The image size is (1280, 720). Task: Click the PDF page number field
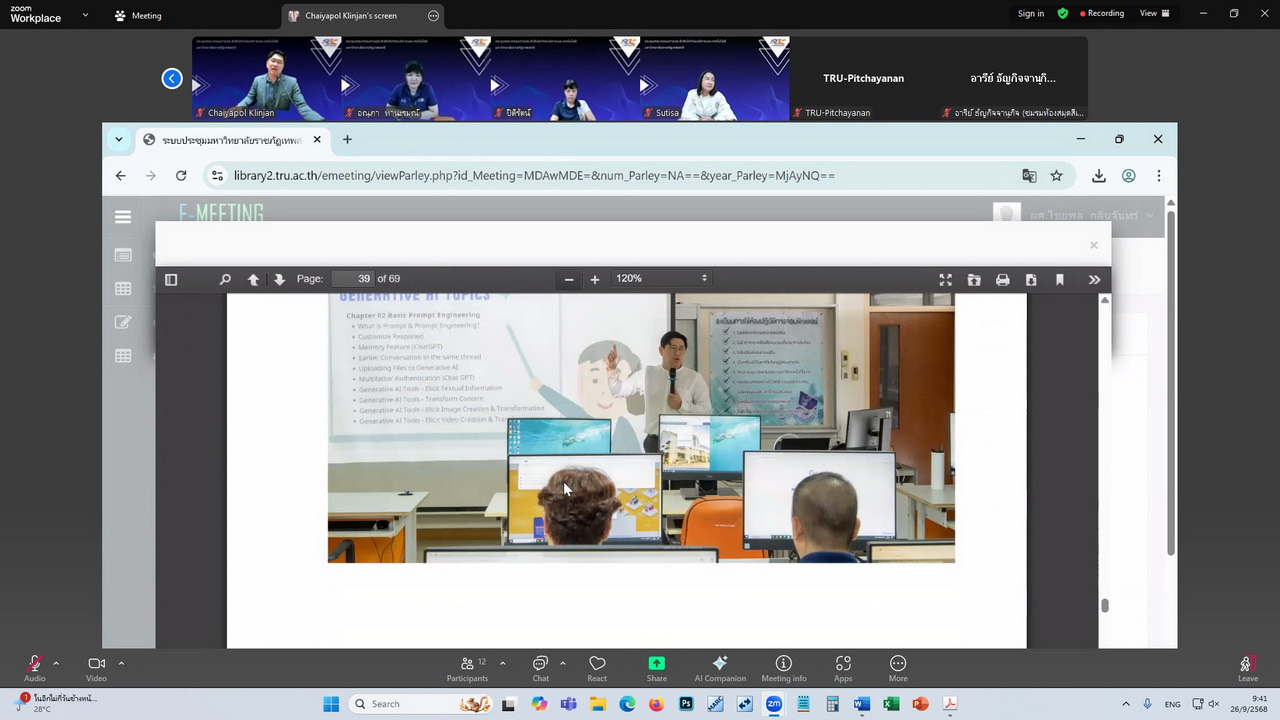[352, 279]
